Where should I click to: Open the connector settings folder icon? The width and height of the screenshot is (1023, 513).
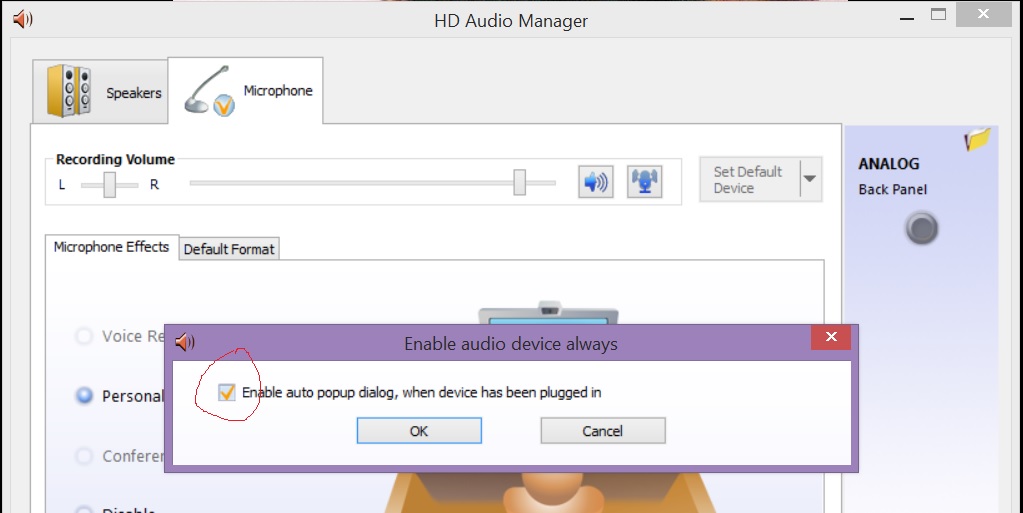tap(977, 139)
